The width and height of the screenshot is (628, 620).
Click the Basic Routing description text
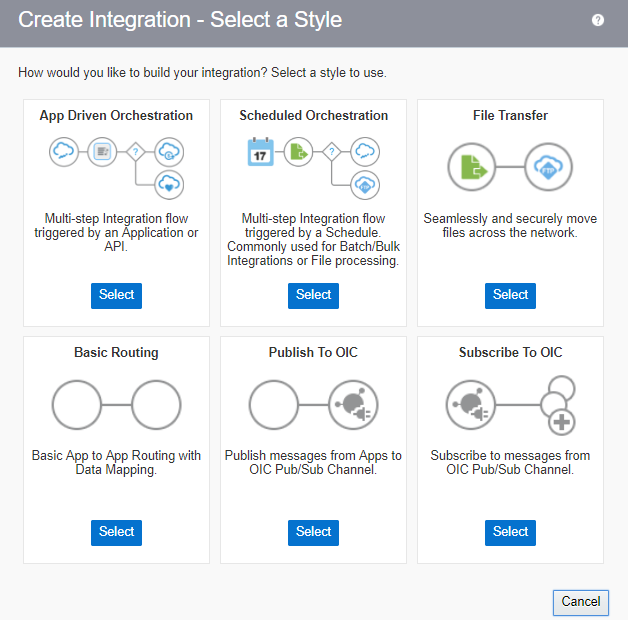[116, 463]
